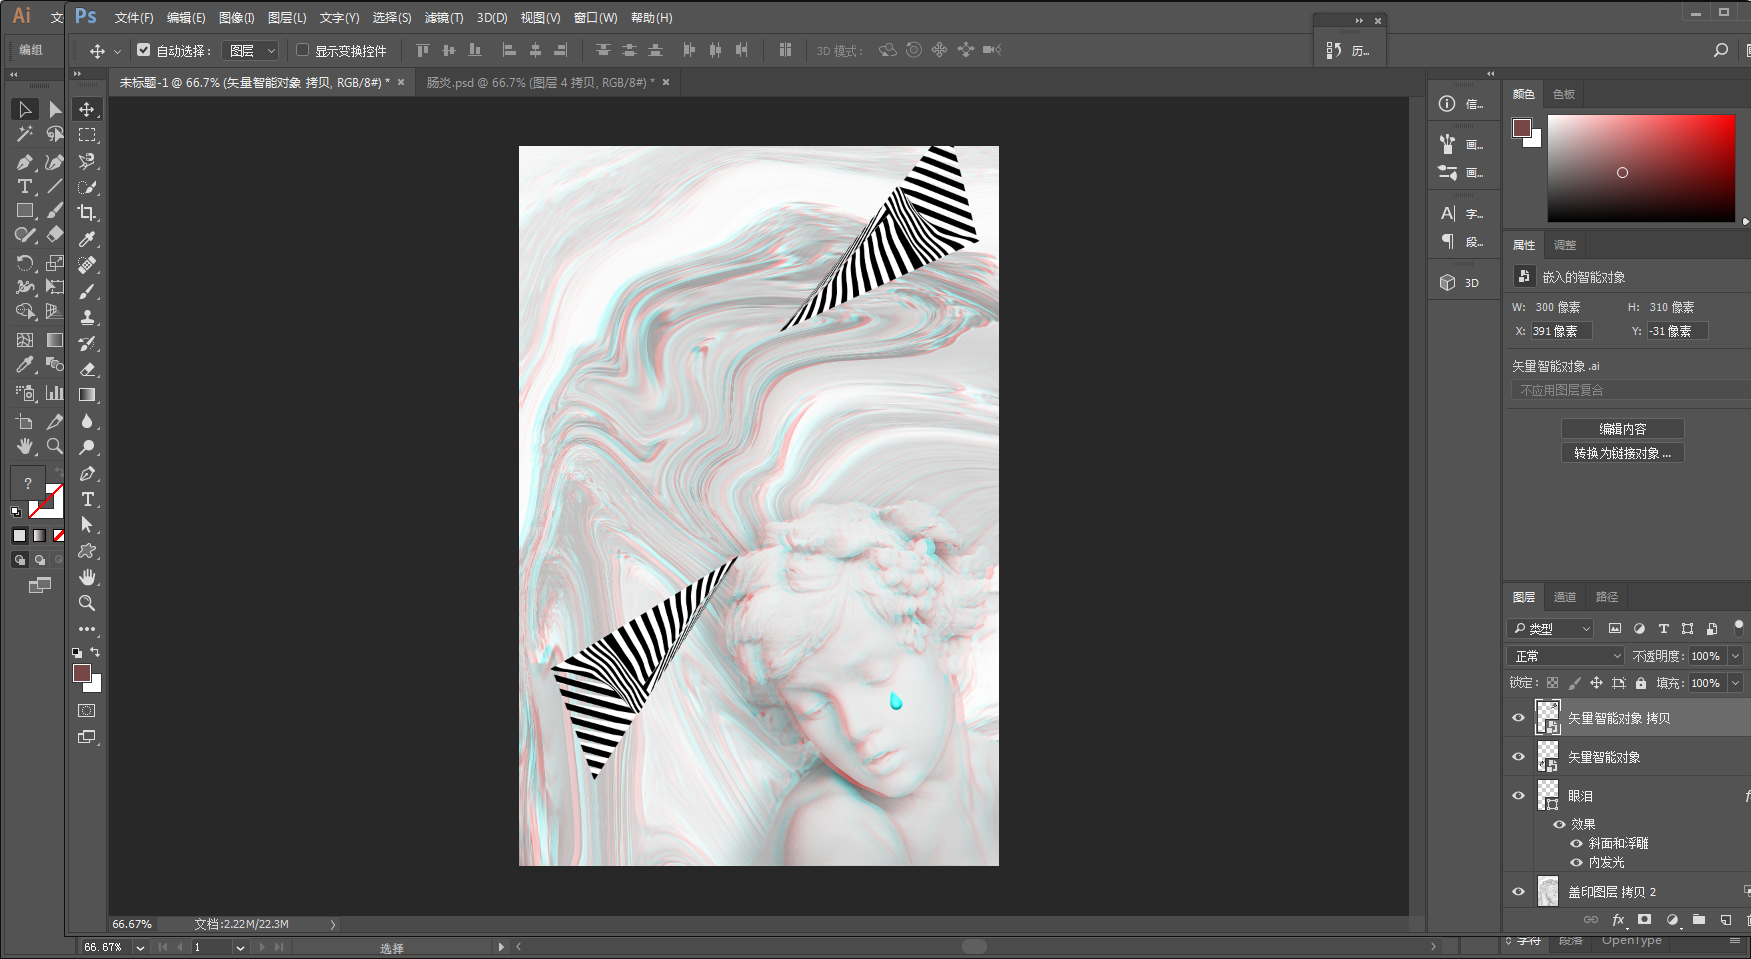
Task: Open the 图像(I) menu
Action: click(x=236, y=18)
